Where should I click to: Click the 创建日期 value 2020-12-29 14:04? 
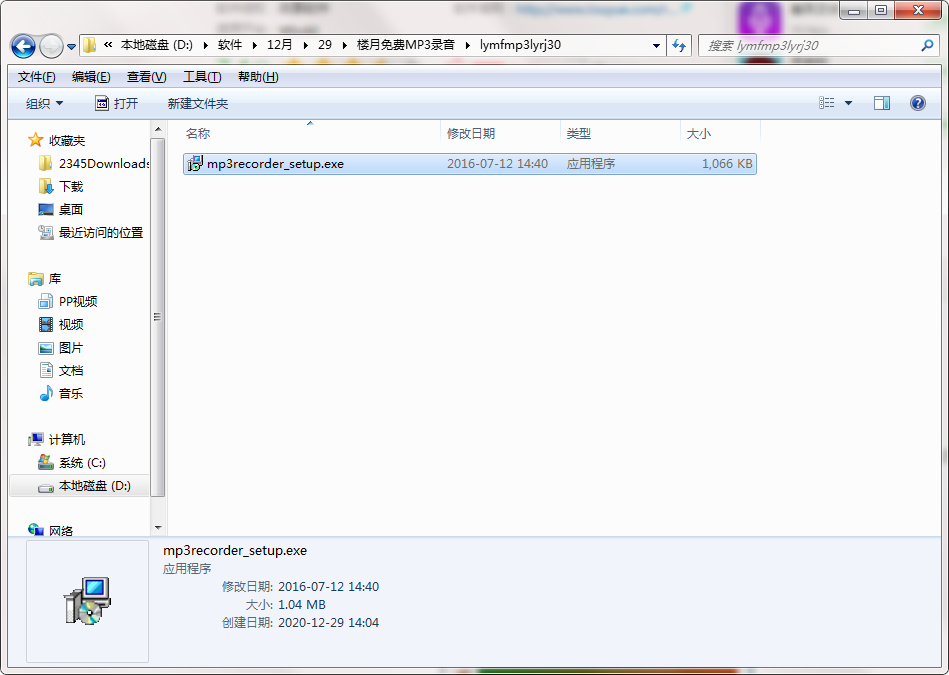click(x=329, y=622)
